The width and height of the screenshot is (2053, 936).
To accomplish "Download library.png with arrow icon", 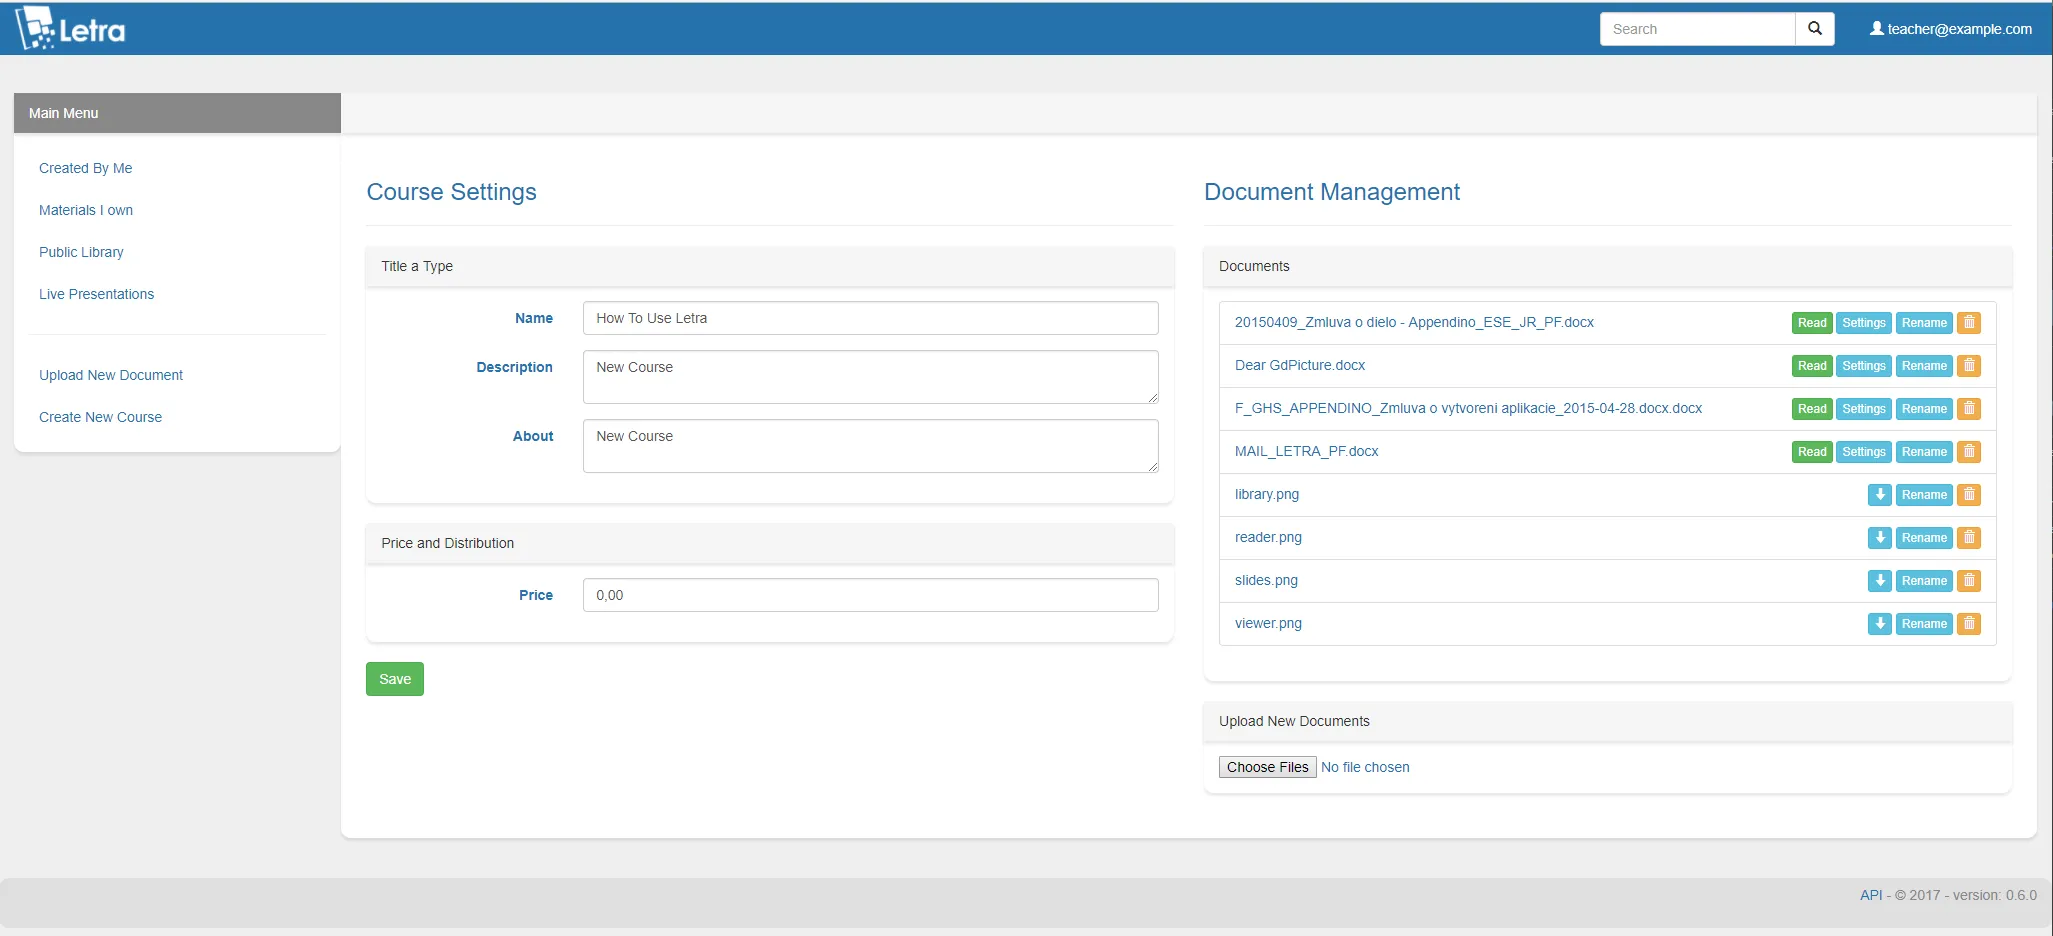I will [x=1880, y=495].
